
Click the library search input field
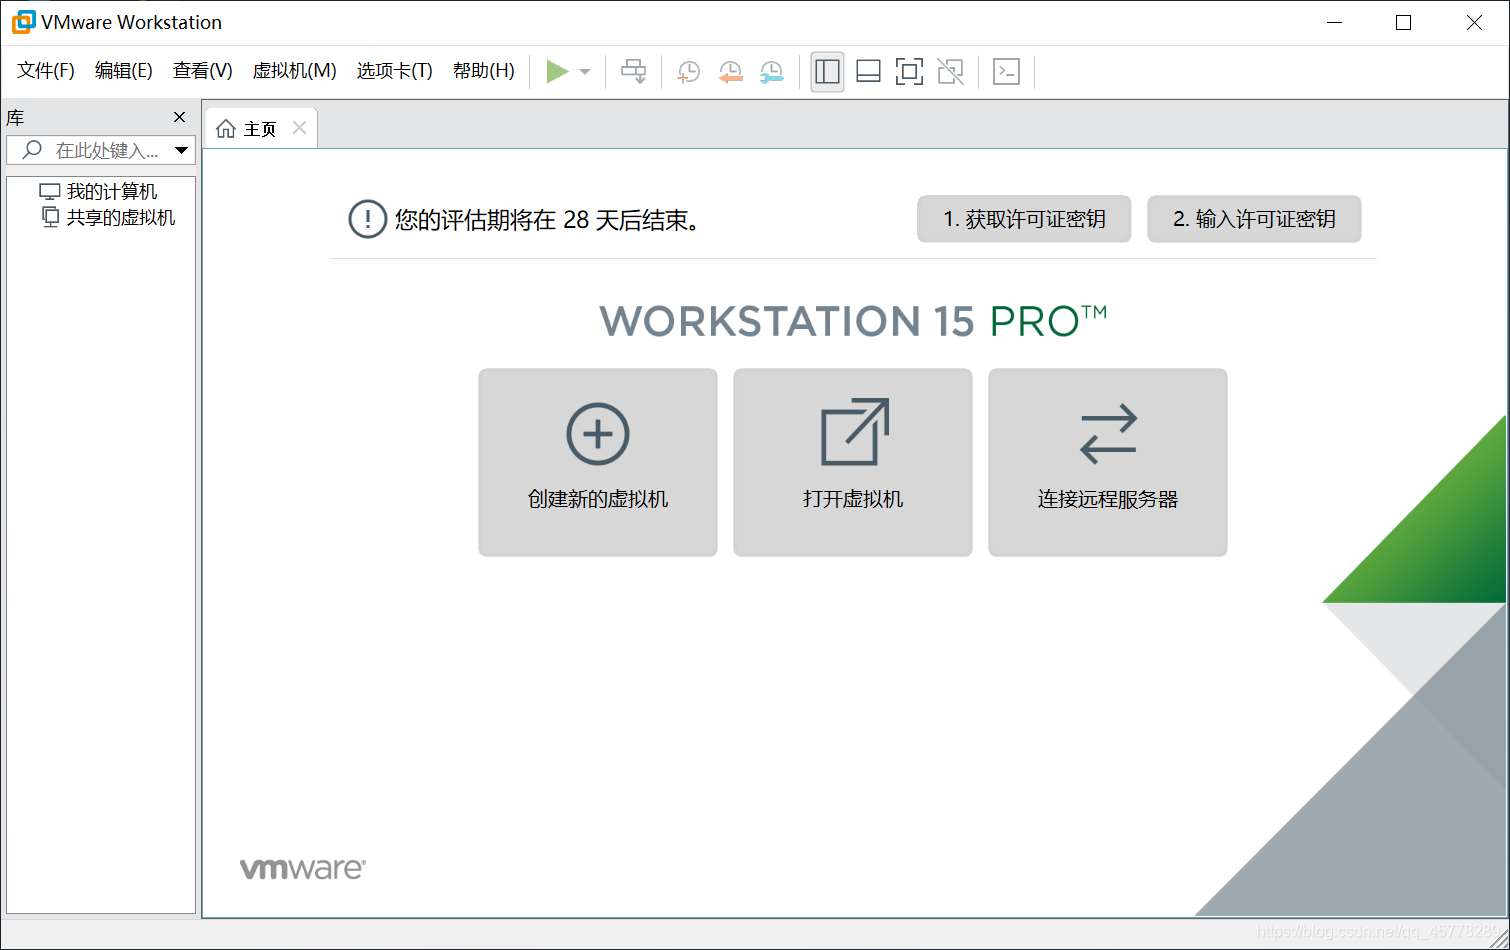tap(100, 150)
